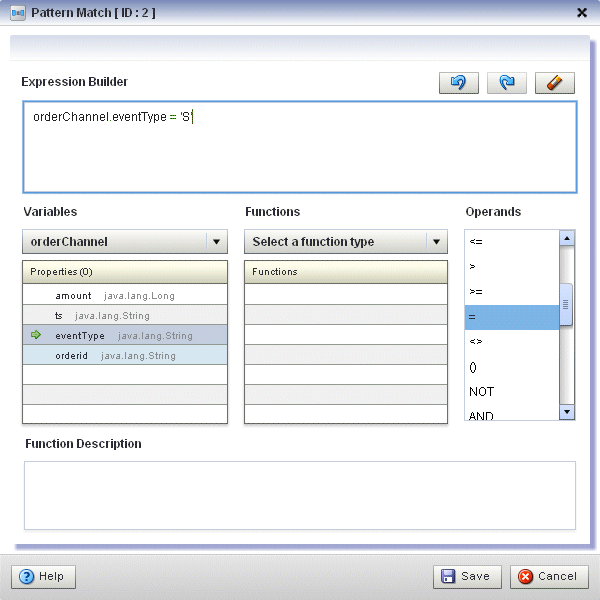The image size is (600, 600).
Task: Click the Pattern Match dialog title icon
Action: 18,13
